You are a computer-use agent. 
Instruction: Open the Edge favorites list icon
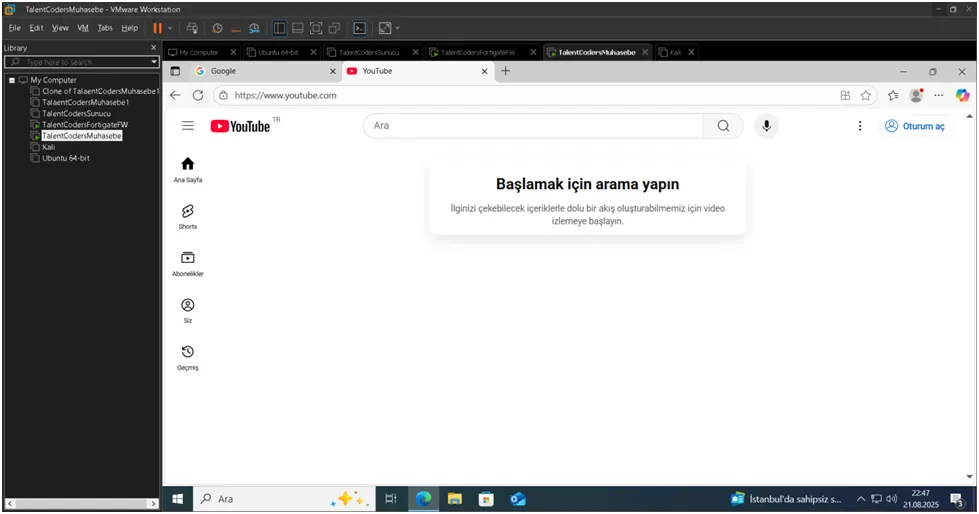[x=893, y=96]
